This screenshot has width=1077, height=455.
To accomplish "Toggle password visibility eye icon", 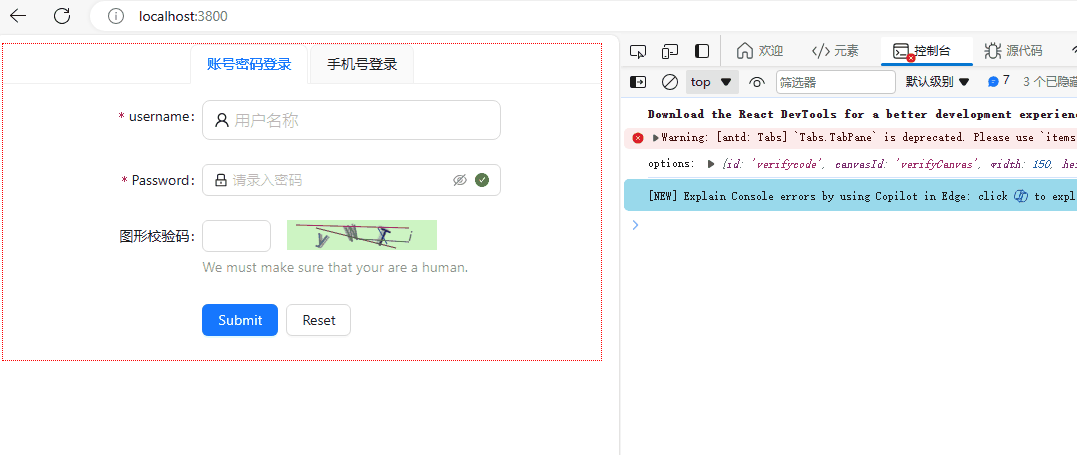I will (x=460, y=180).
